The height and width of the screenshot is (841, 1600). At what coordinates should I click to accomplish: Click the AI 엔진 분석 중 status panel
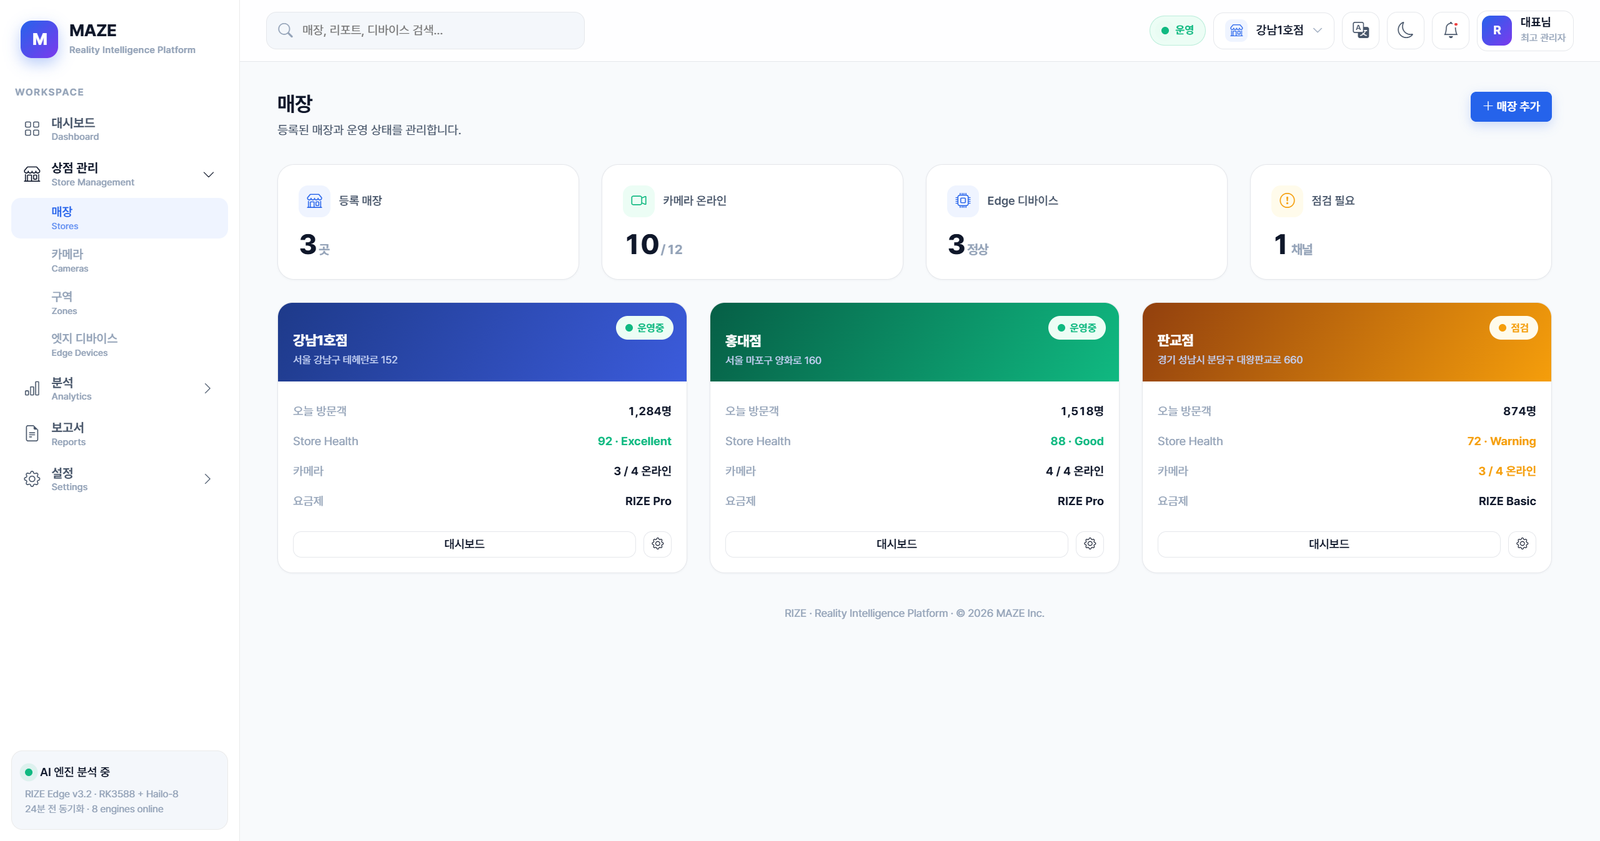[x=119, y=790]
